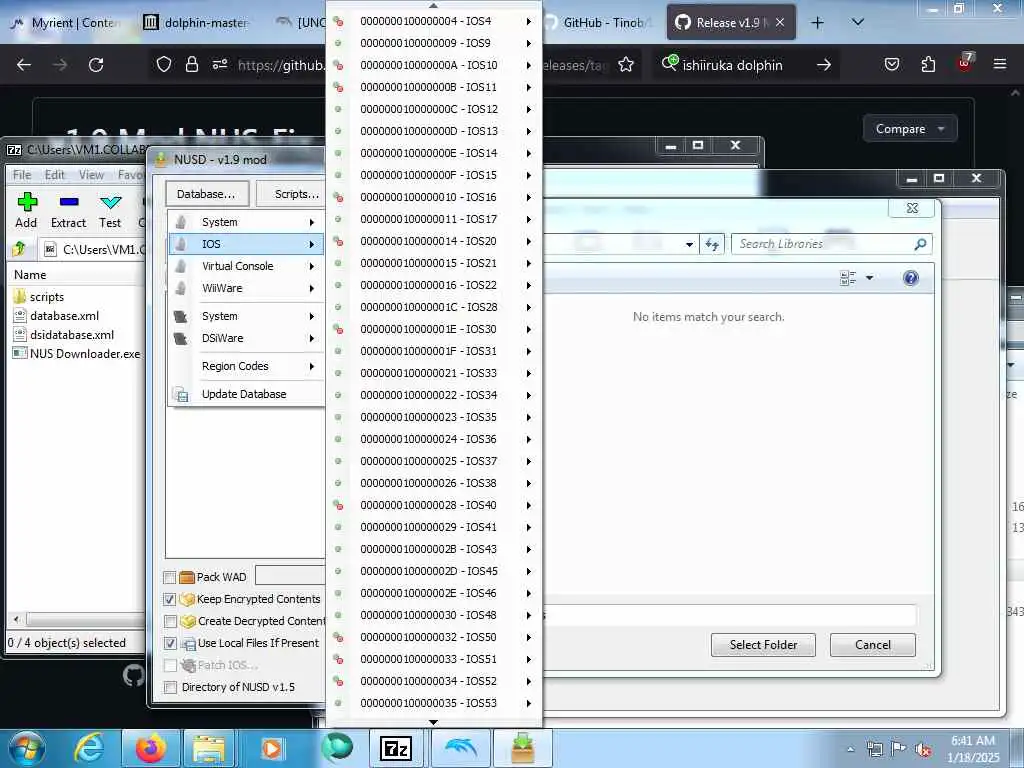Open Firefox extensions puzzle icon
This screenshot has height=768, width=1024.
tap(928, 65)
